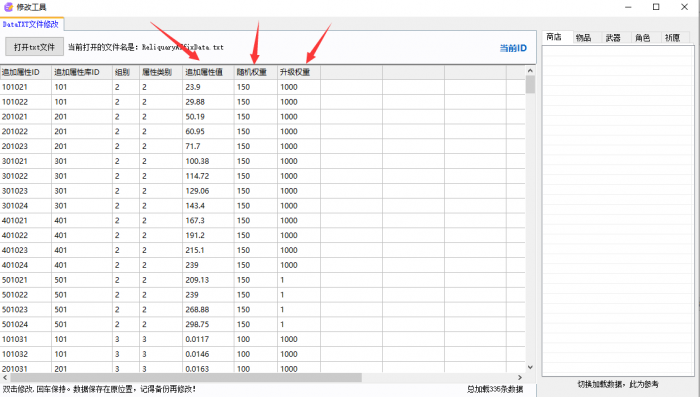
Task: Open the DataTXT文件修改 tab
Action: point(31,24)
